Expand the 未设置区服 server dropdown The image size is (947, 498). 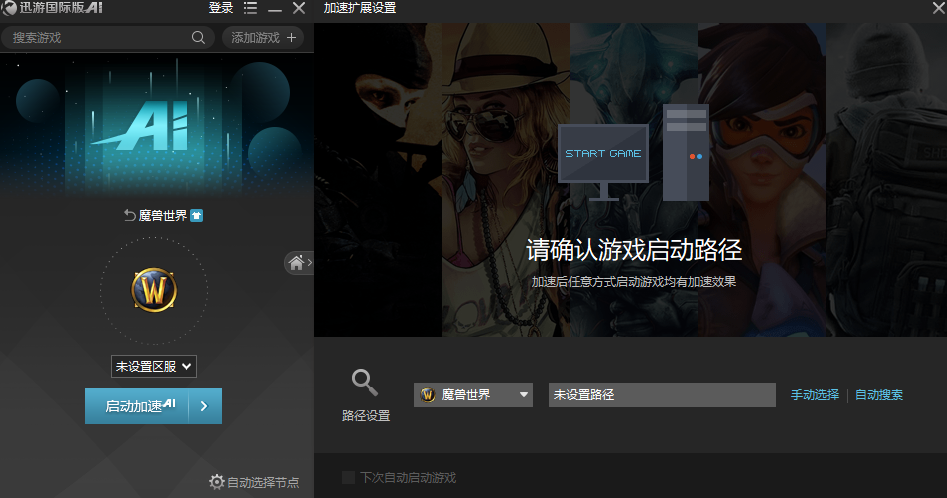(x=153, y=366)
